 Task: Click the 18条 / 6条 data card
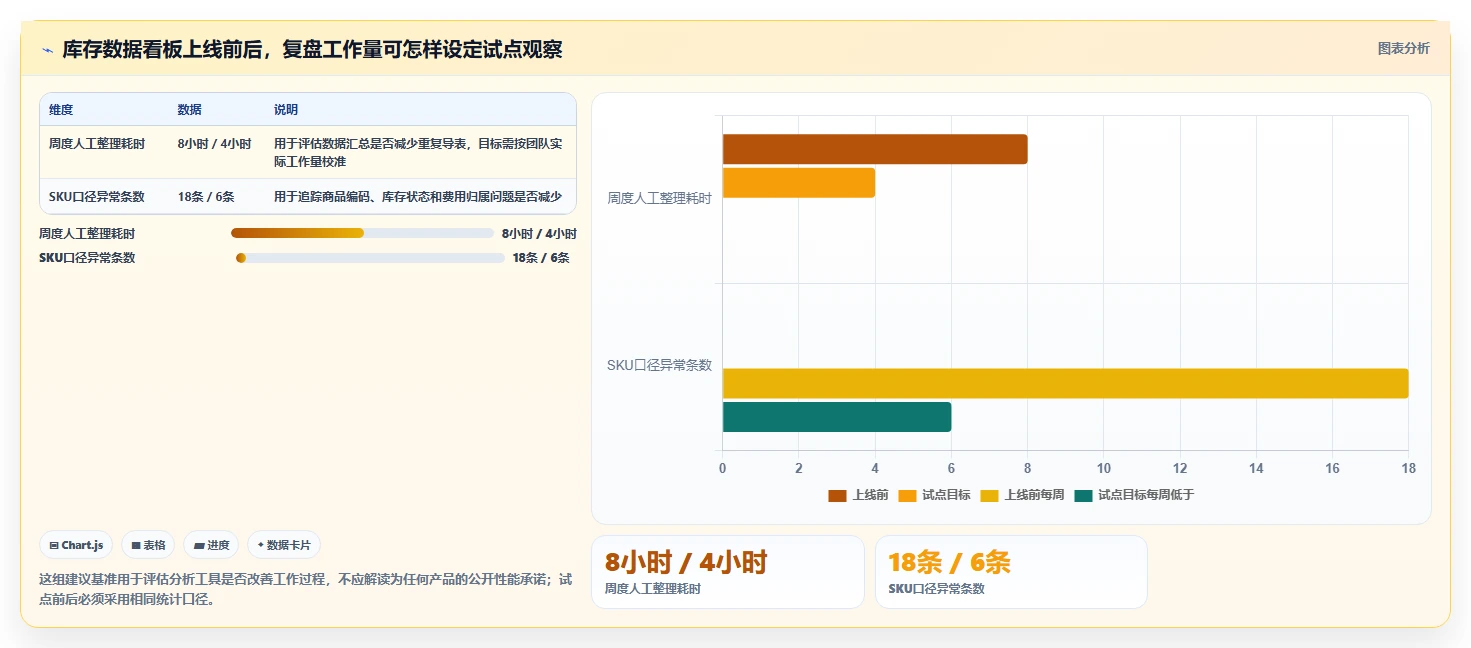click(1011, 572)
